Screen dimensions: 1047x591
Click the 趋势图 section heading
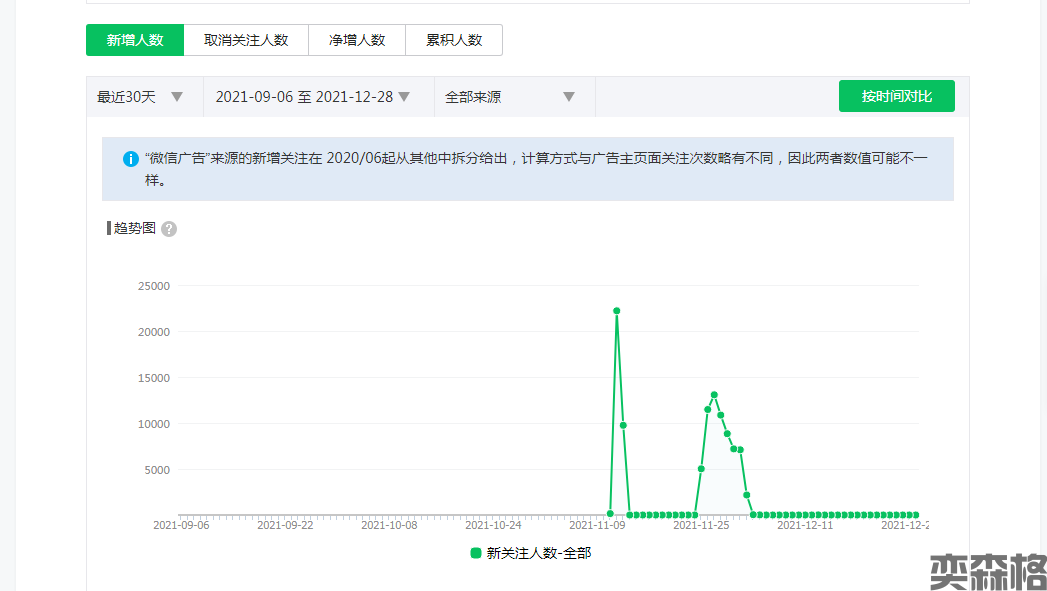click(135, 228)
